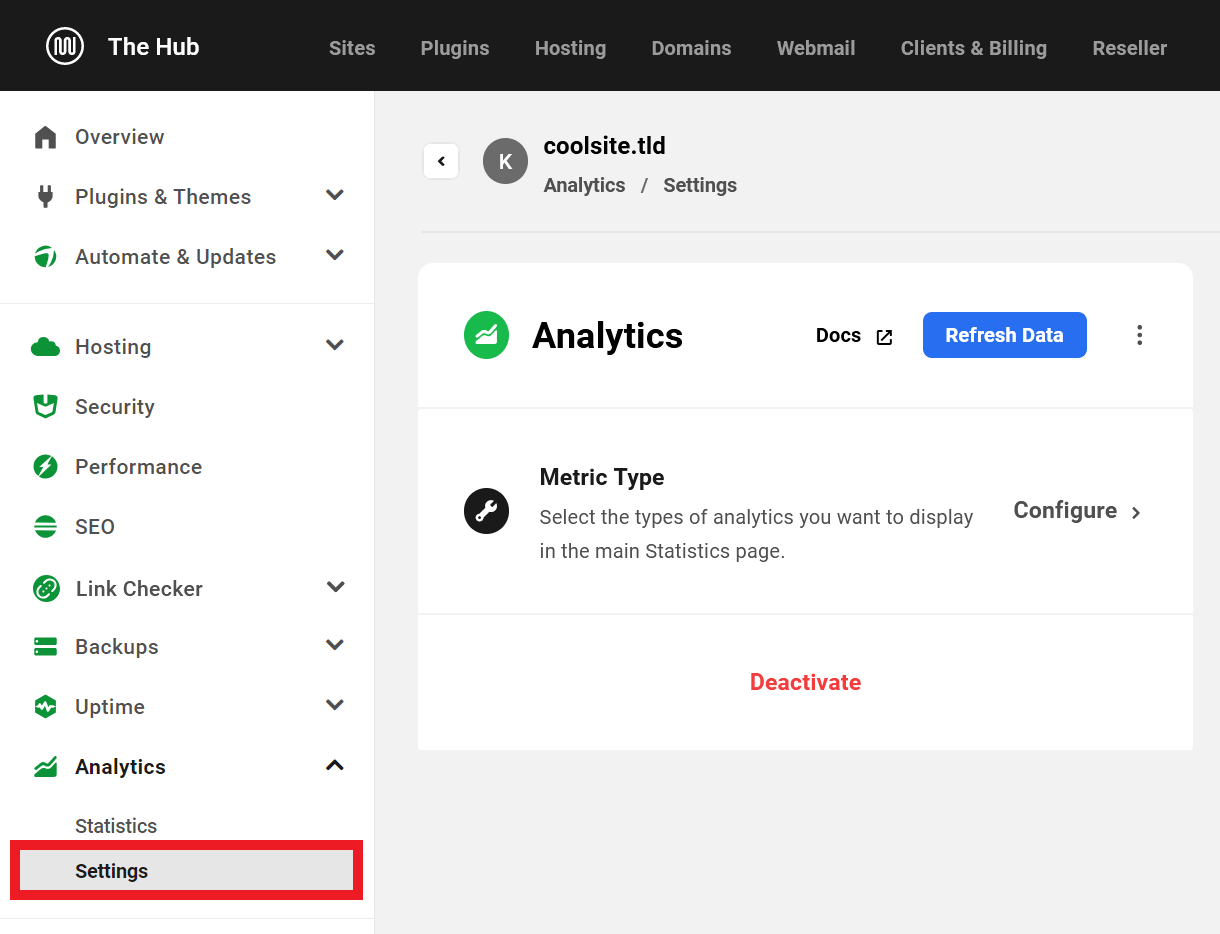Click Configure for Metric Type

coord(1065,510)
